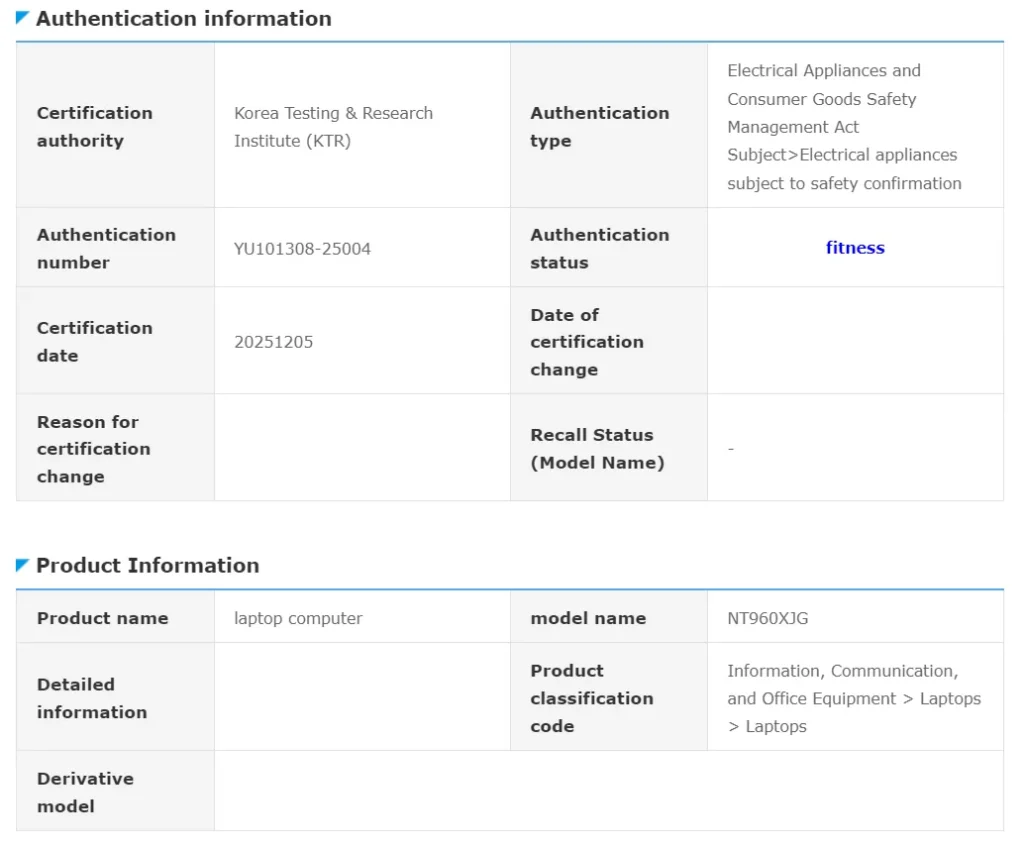
Task: Click the empty Reason for certification change cell
Action: click(362, 448)
